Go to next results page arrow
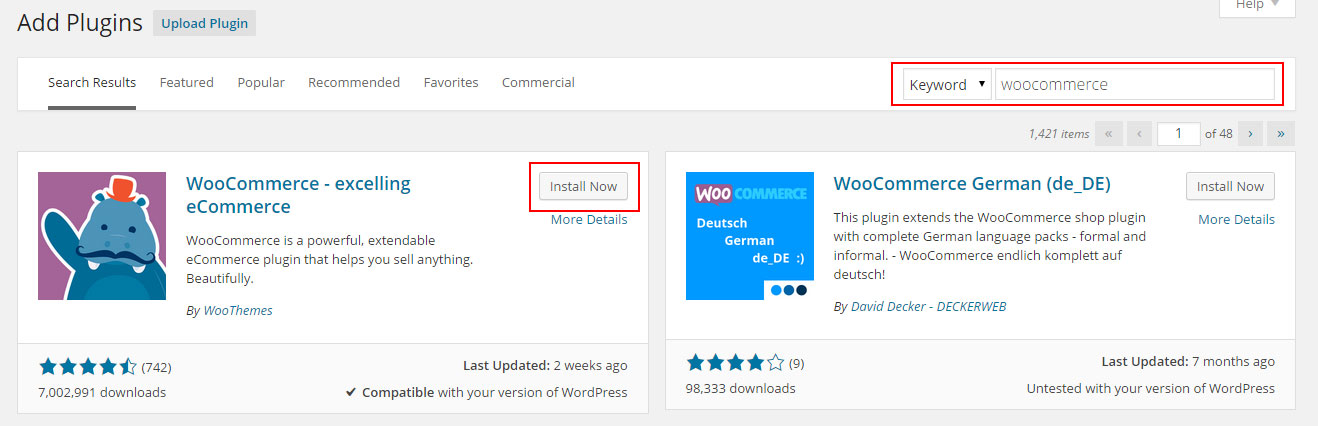 (1250, 134)
